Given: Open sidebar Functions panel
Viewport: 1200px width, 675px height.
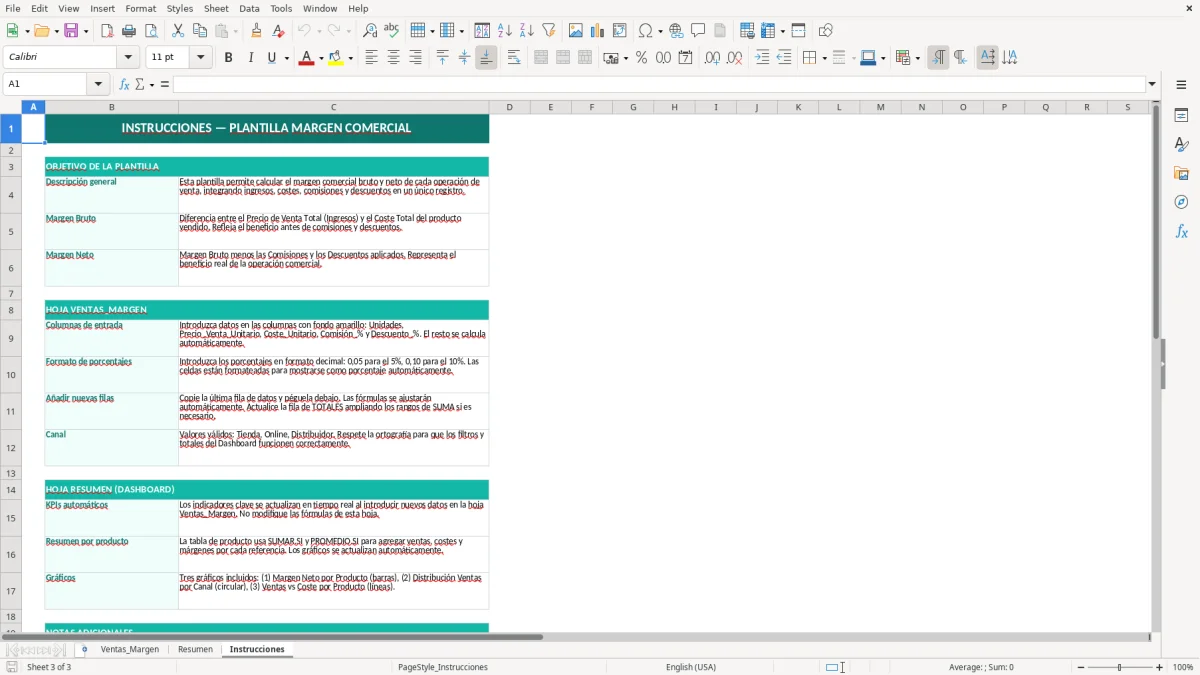Looking at the screenshot, I should [x=1181, y=231].
